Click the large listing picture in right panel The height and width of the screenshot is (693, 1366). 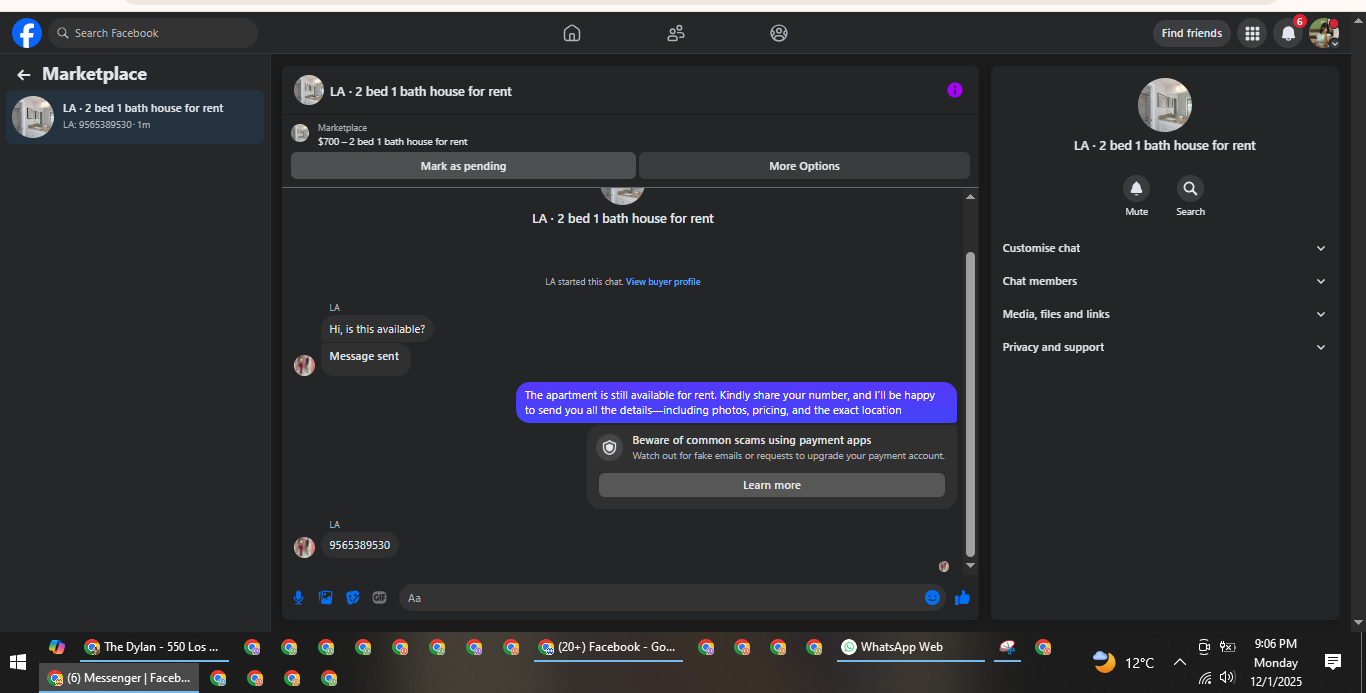tap(1164, 105)
